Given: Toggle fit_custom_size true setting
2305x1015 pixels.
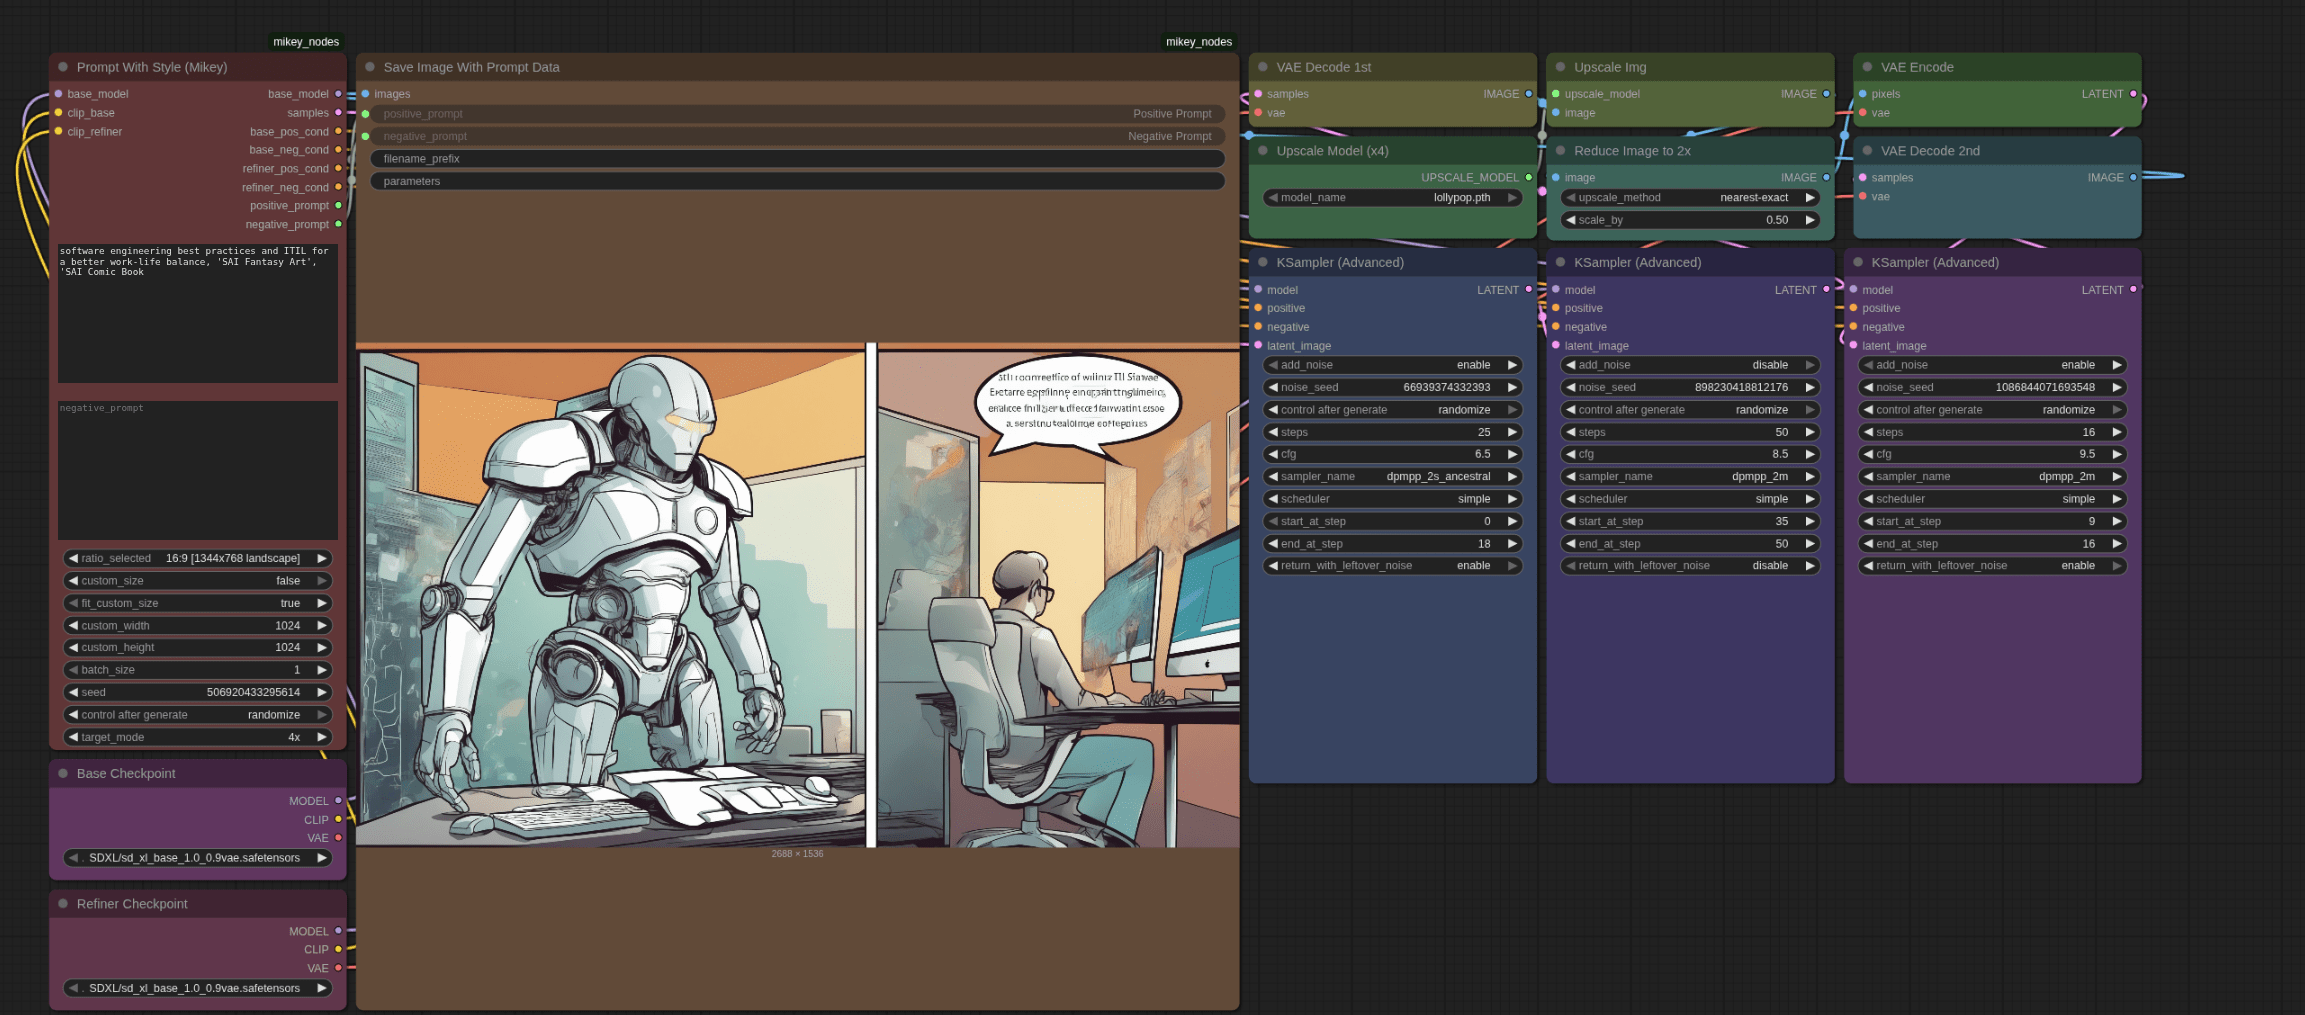Looking at the screenshot, I should 197,603.
